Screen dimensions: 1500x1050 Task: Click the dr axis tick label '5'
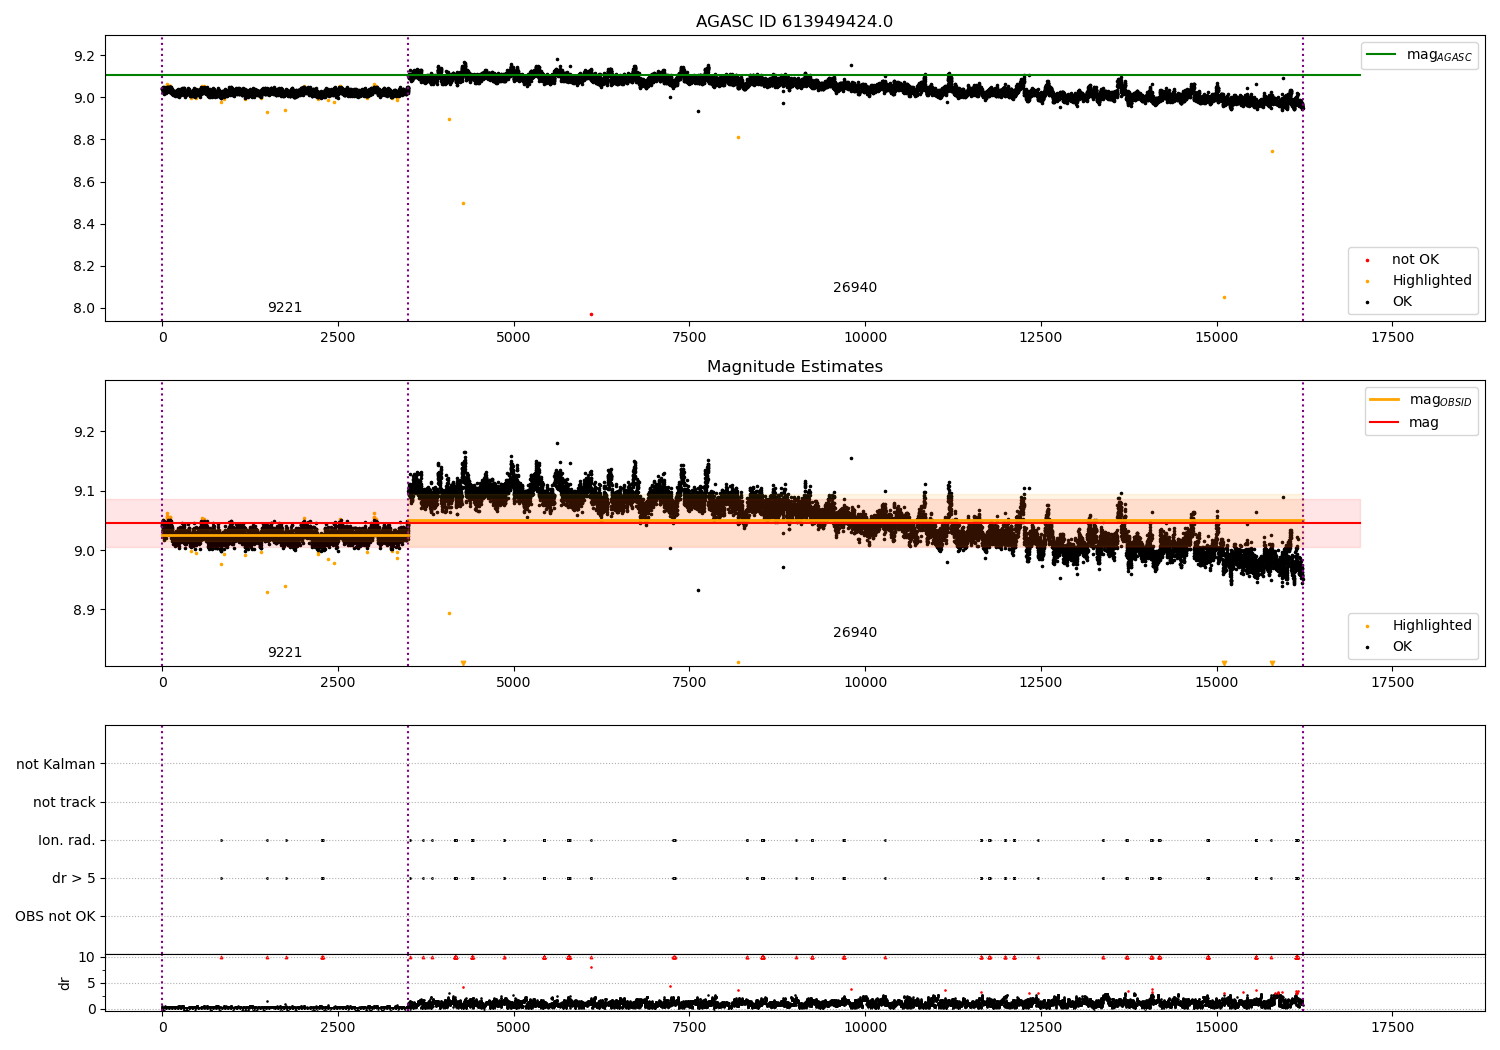[x=91, y=983]
